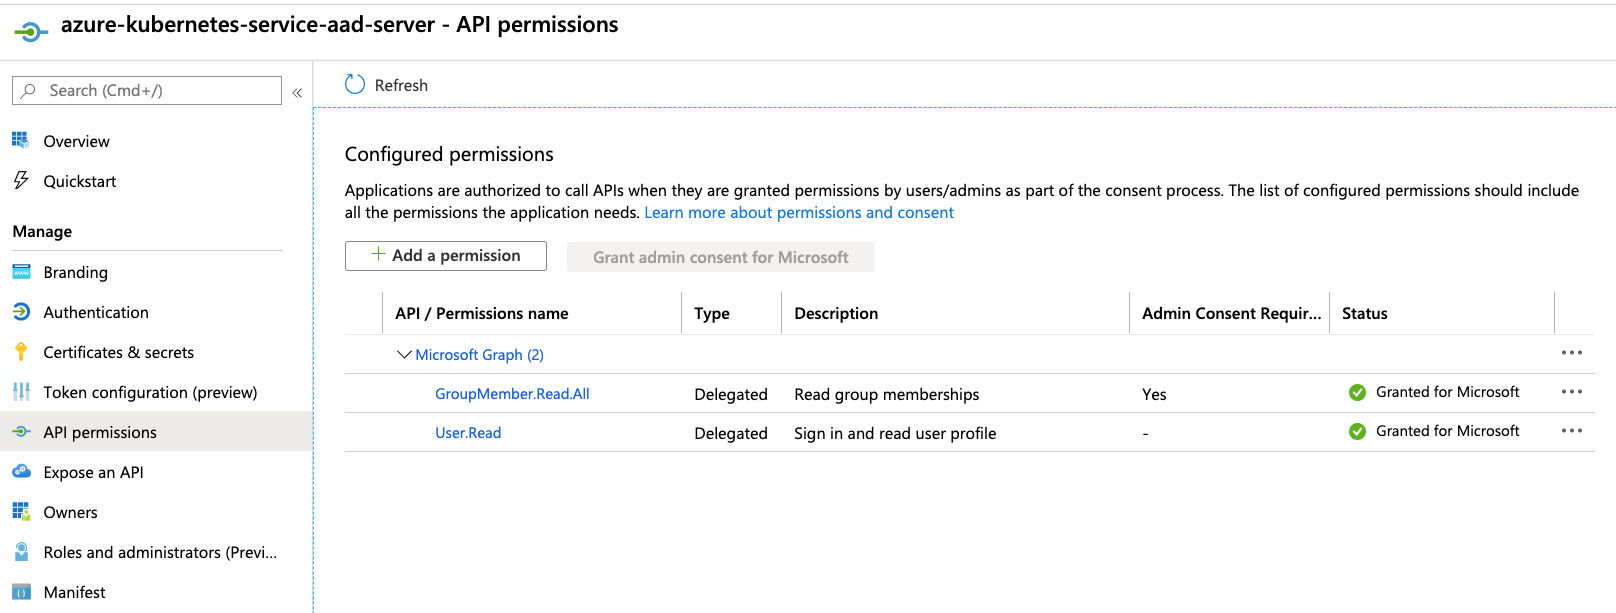Collapse the sidebar with the double chevron
The image size is (1616, 613).
[297, 92]
